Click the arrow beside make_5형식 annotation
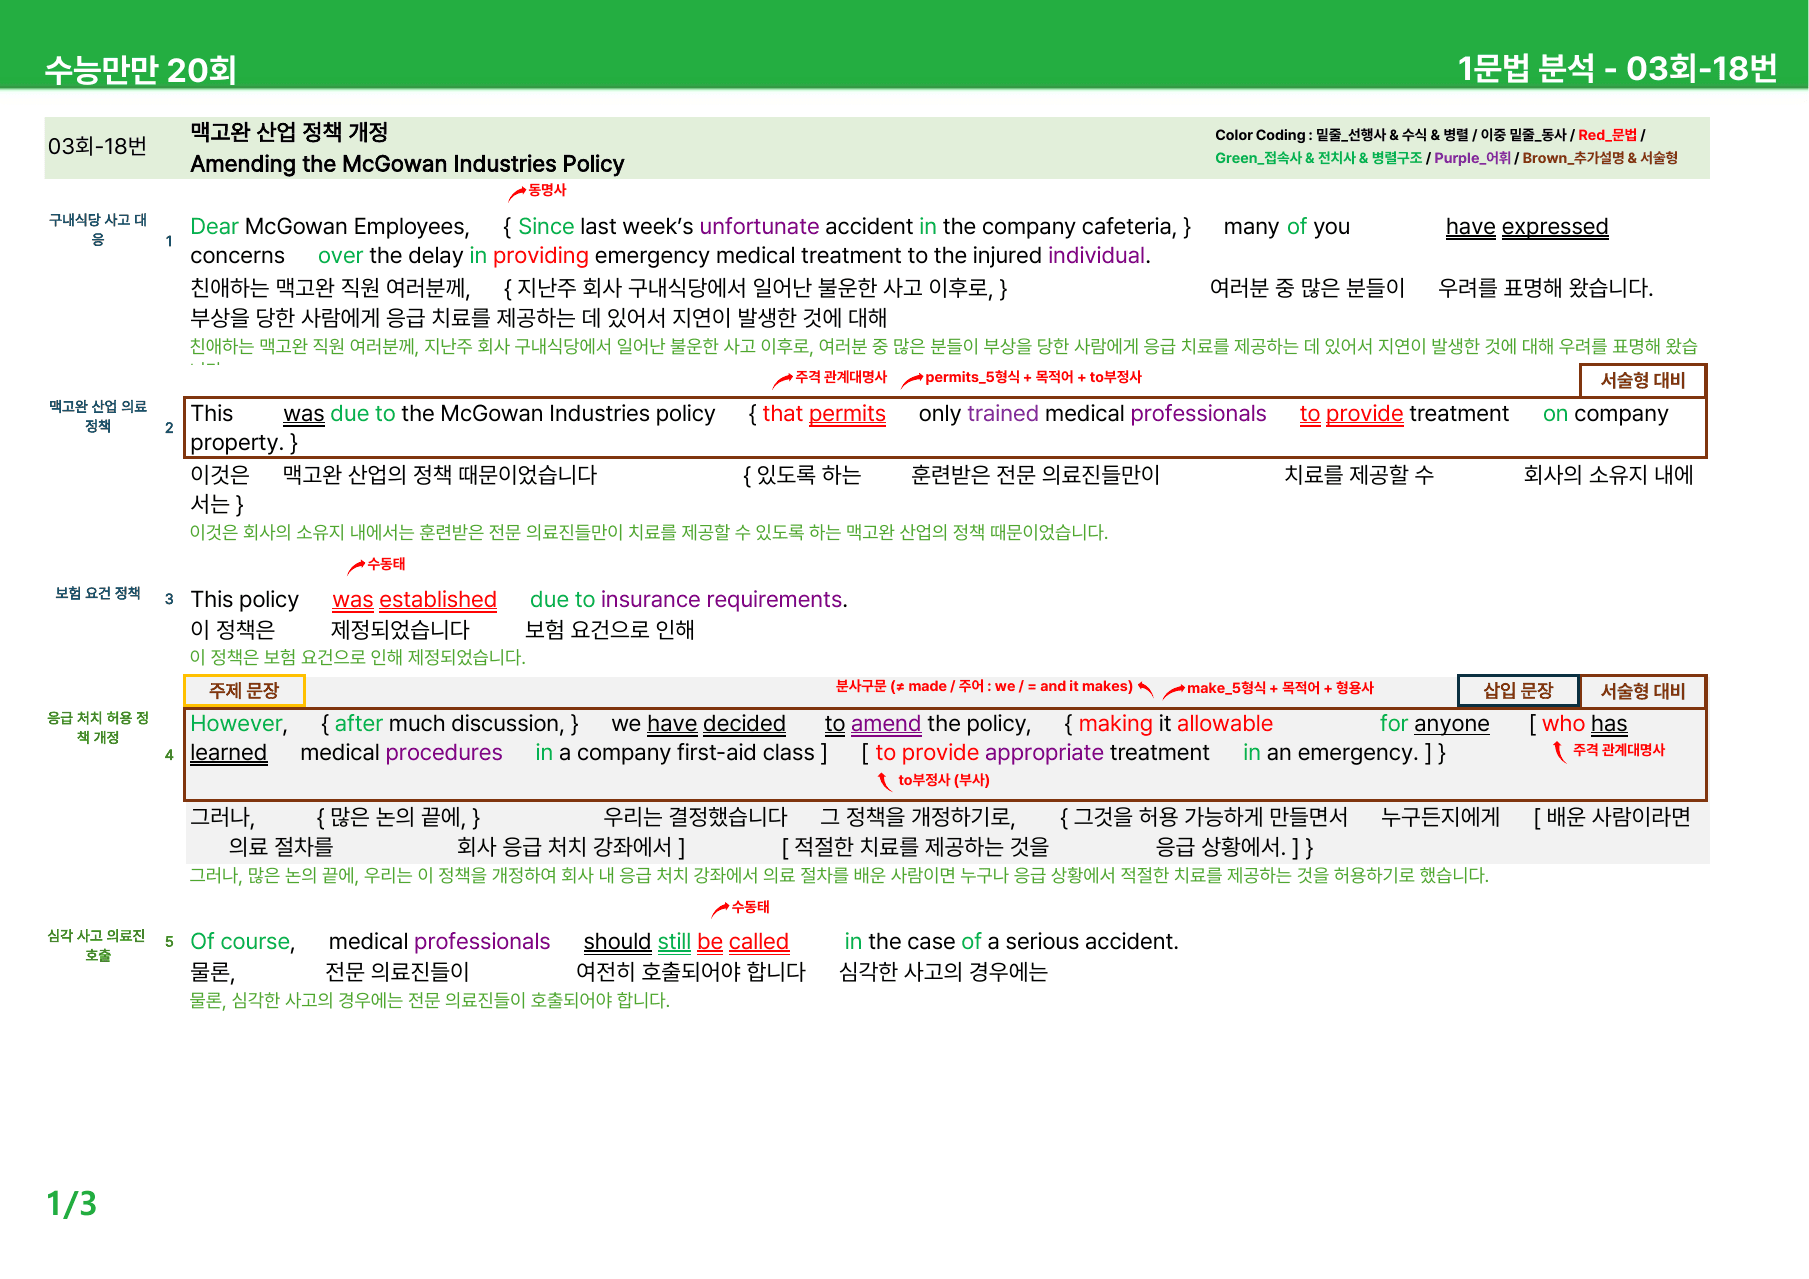 point(1173,690)
